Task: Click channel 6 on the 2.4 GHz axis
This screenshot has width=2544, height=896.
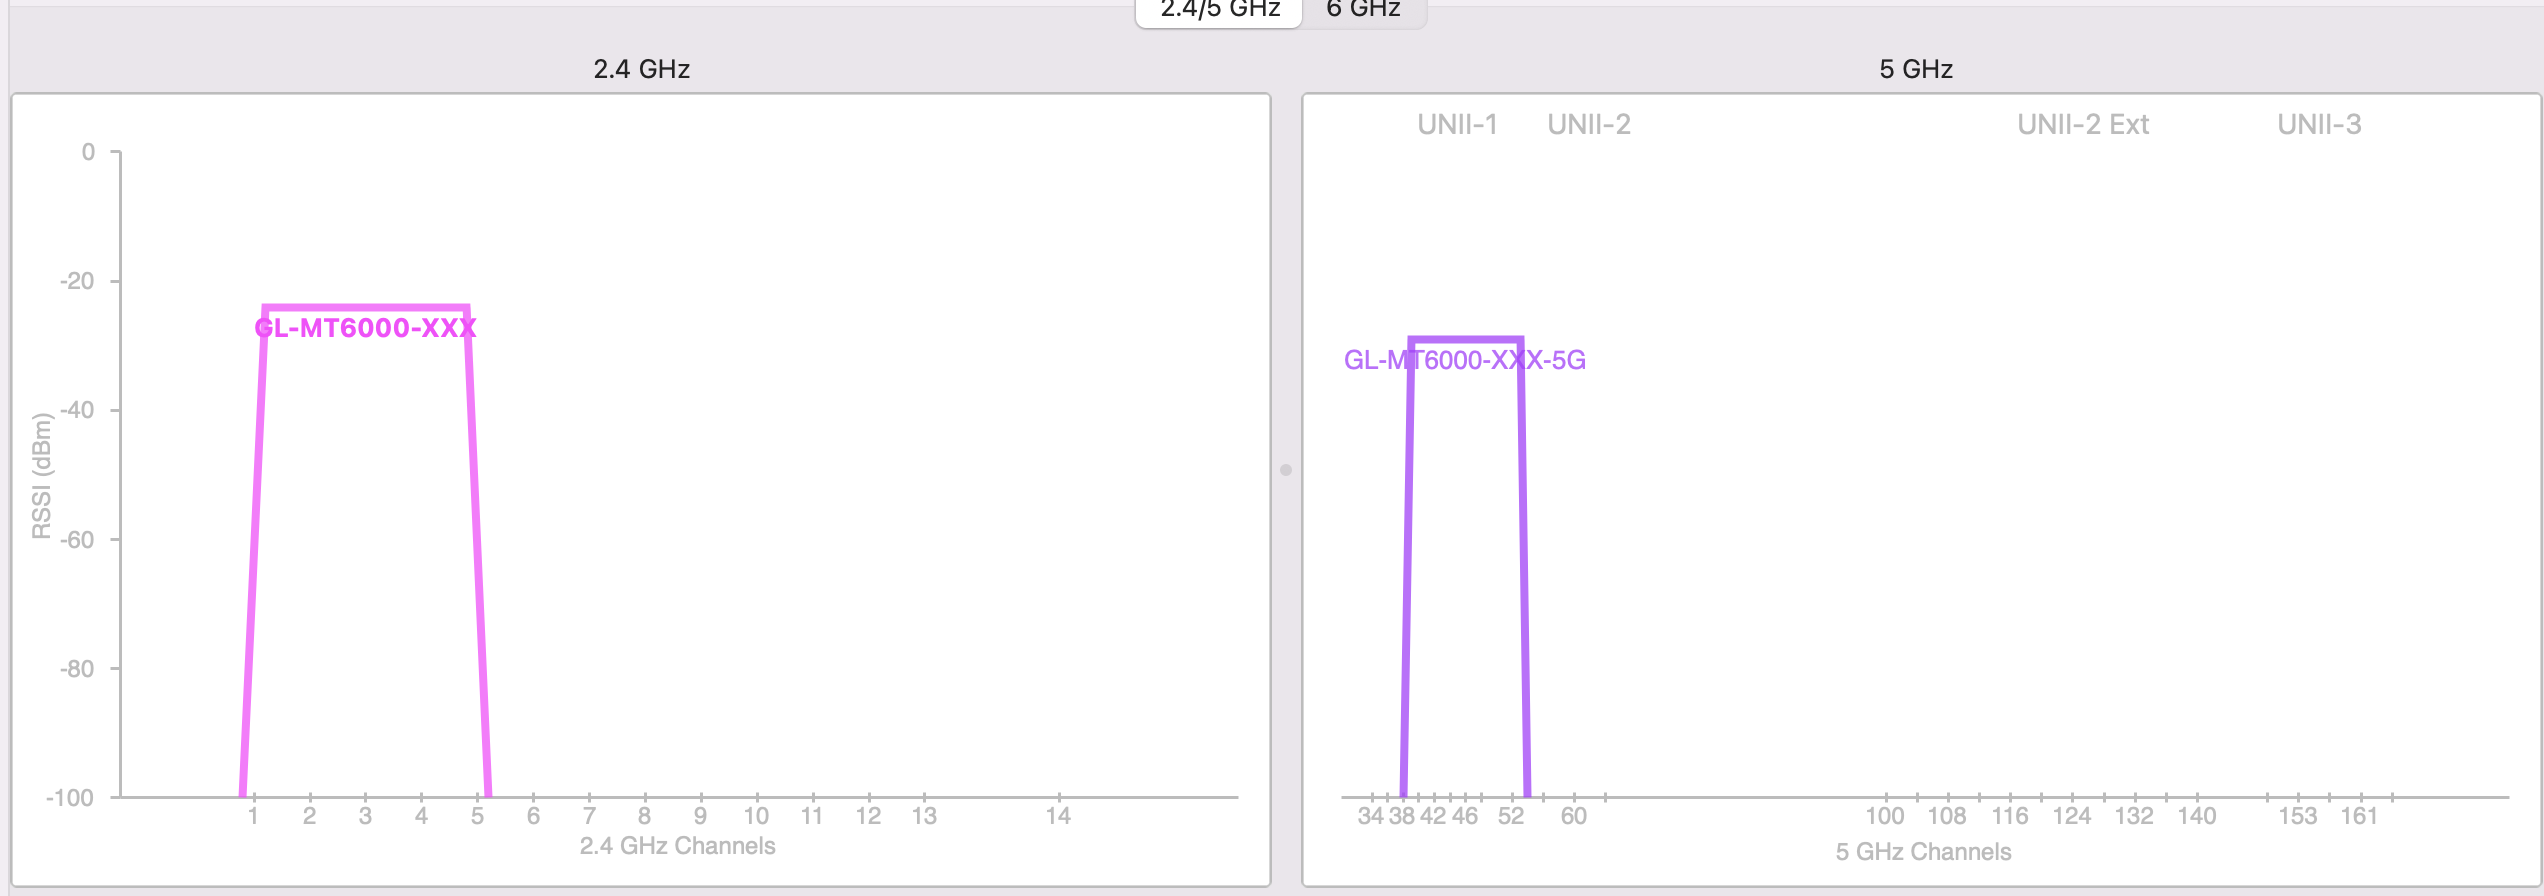Action: tap(533, 816)
